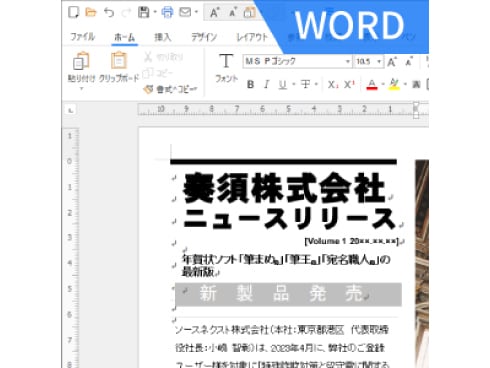
Task: Decrease font size in ribbon
Action: click(x=409, y=62)
